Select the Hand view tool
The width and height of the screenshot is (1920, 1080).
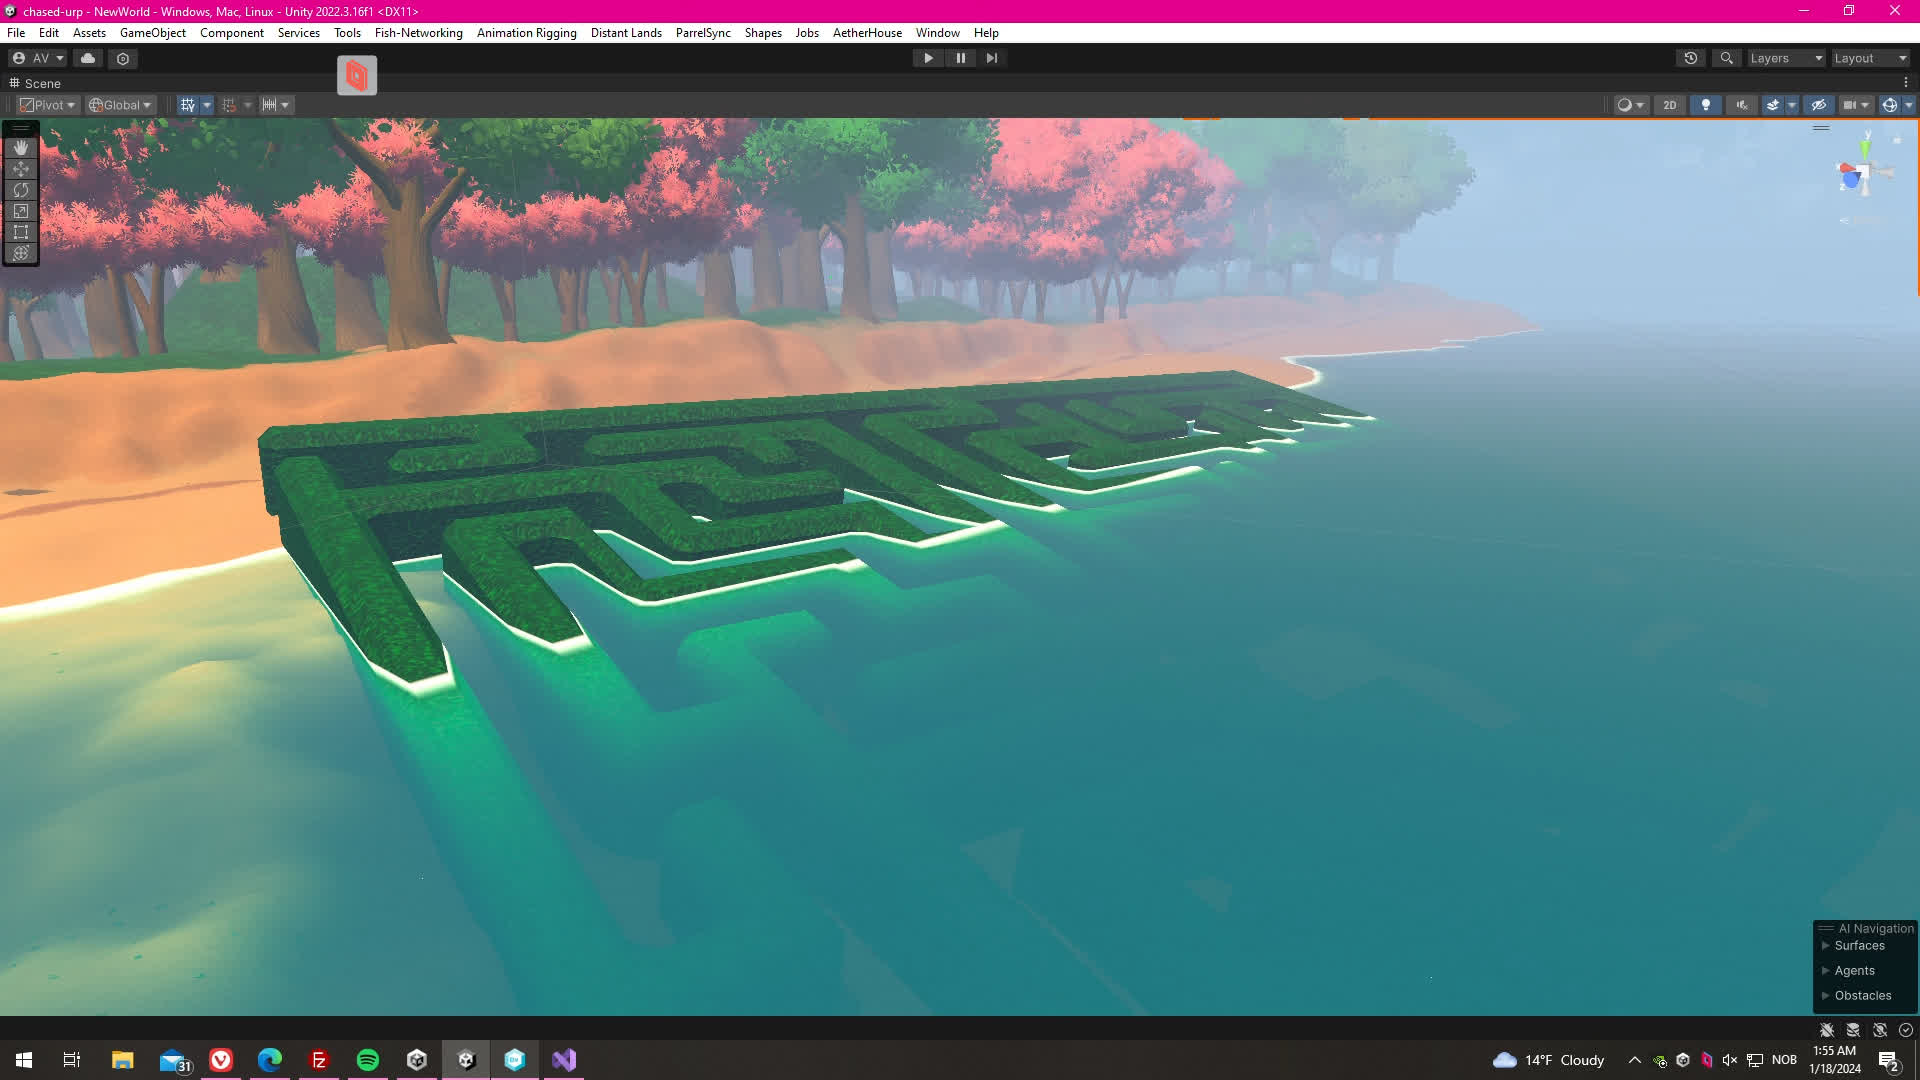point(21,148)
